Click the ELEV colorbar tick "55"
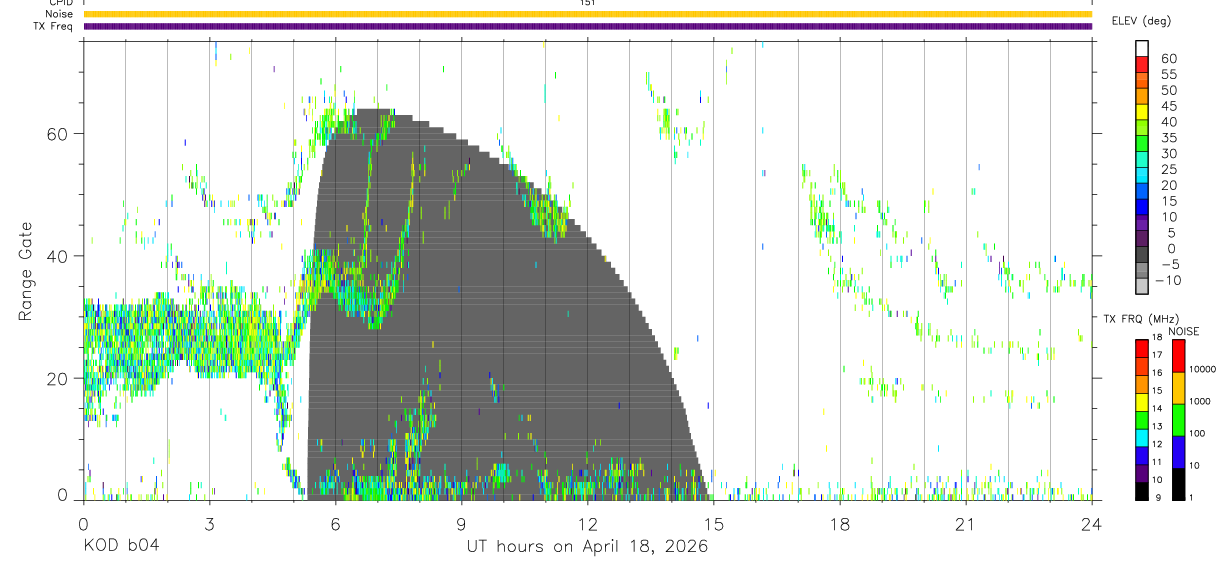The width and height of the screenshot is (1228, 567). (x=1169, y=74)
